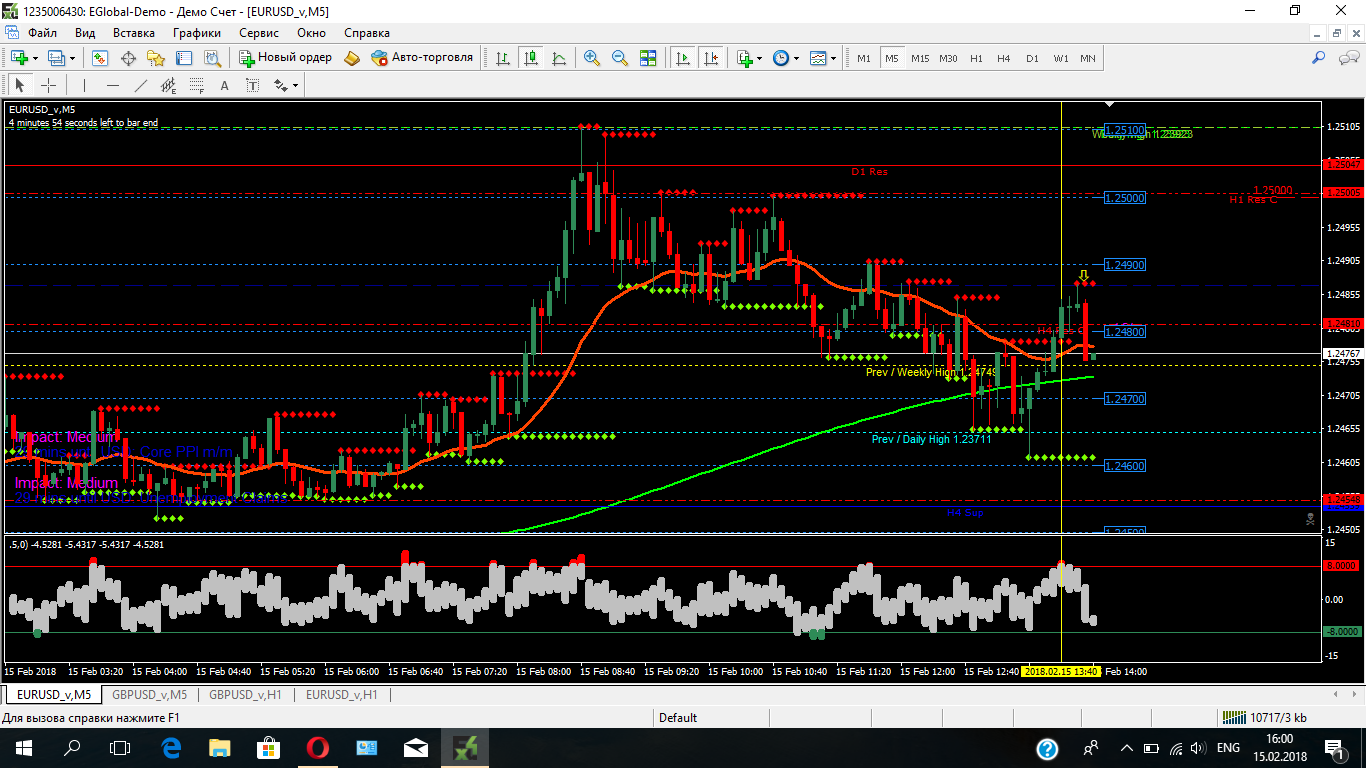Set timeframe to D1
The height and width of the screenshot is (768, 1366).
pos(1032,58)
